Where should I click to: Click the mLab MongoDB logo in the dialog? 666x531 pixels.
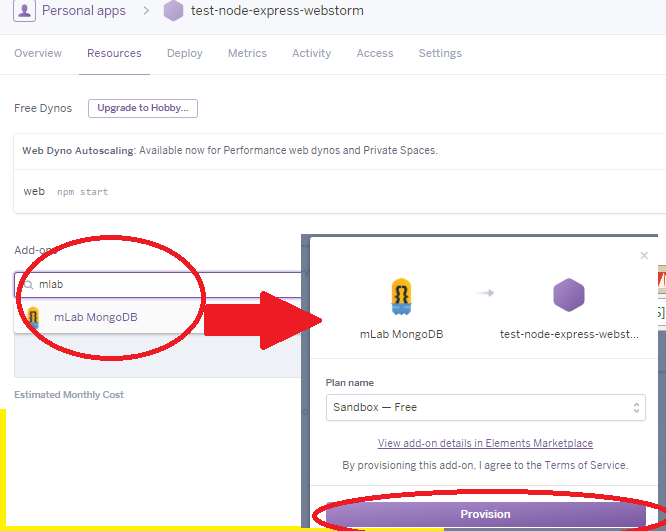coord(401,297)
